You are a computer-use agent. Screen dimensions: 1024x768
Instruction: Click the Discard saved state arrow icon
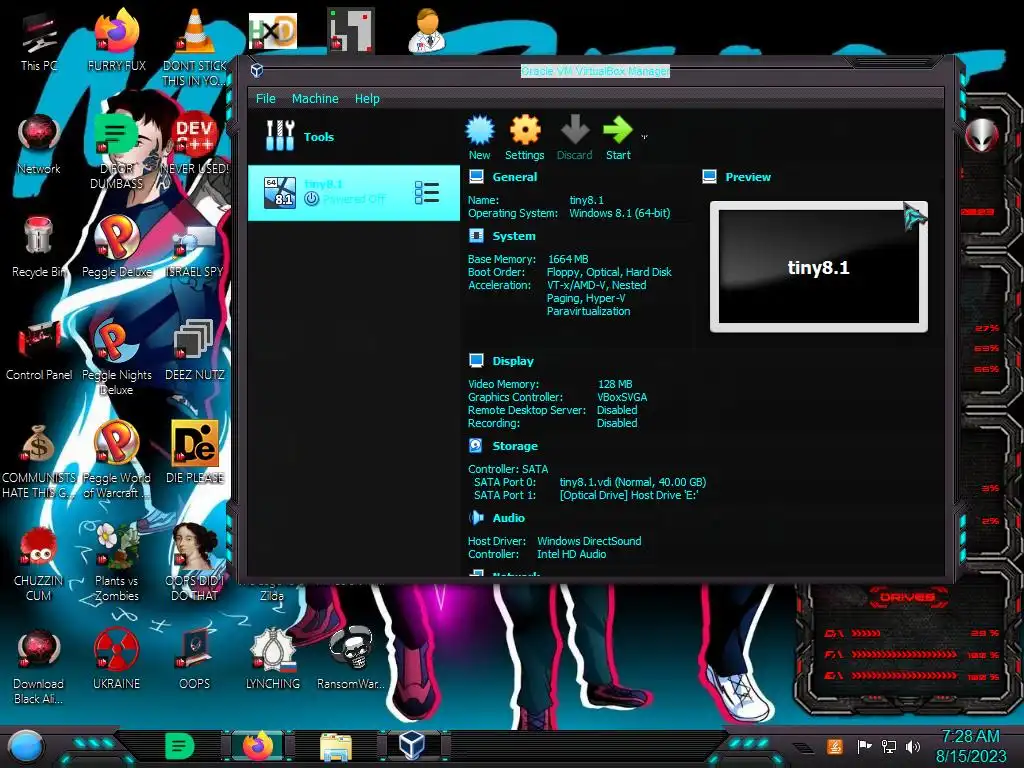(575, 130)
